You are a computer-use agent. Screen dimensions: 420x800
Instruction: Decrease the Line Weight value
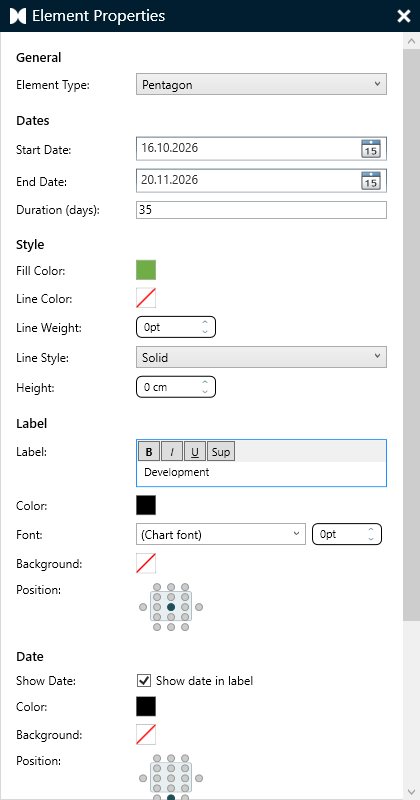pos(205,332)
